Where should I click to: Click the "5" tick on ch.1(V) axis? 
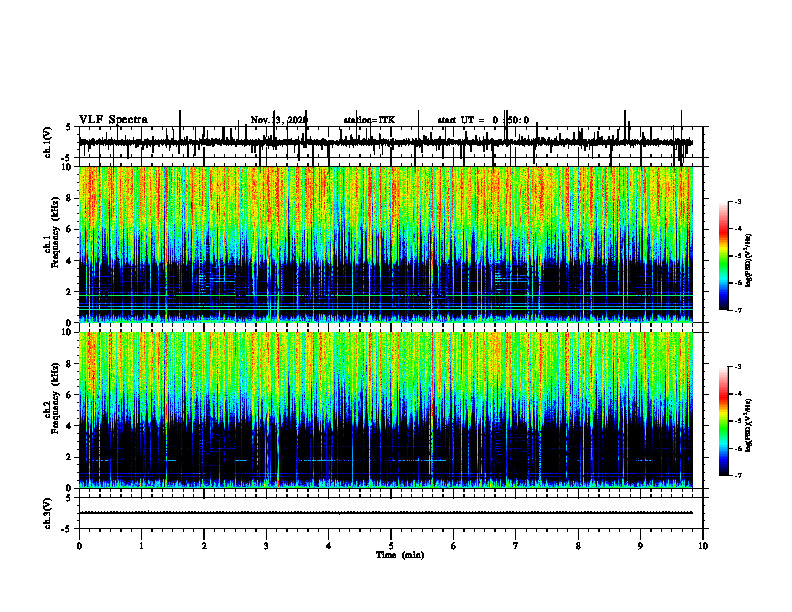pyautogui.click(x=69, y=128)
